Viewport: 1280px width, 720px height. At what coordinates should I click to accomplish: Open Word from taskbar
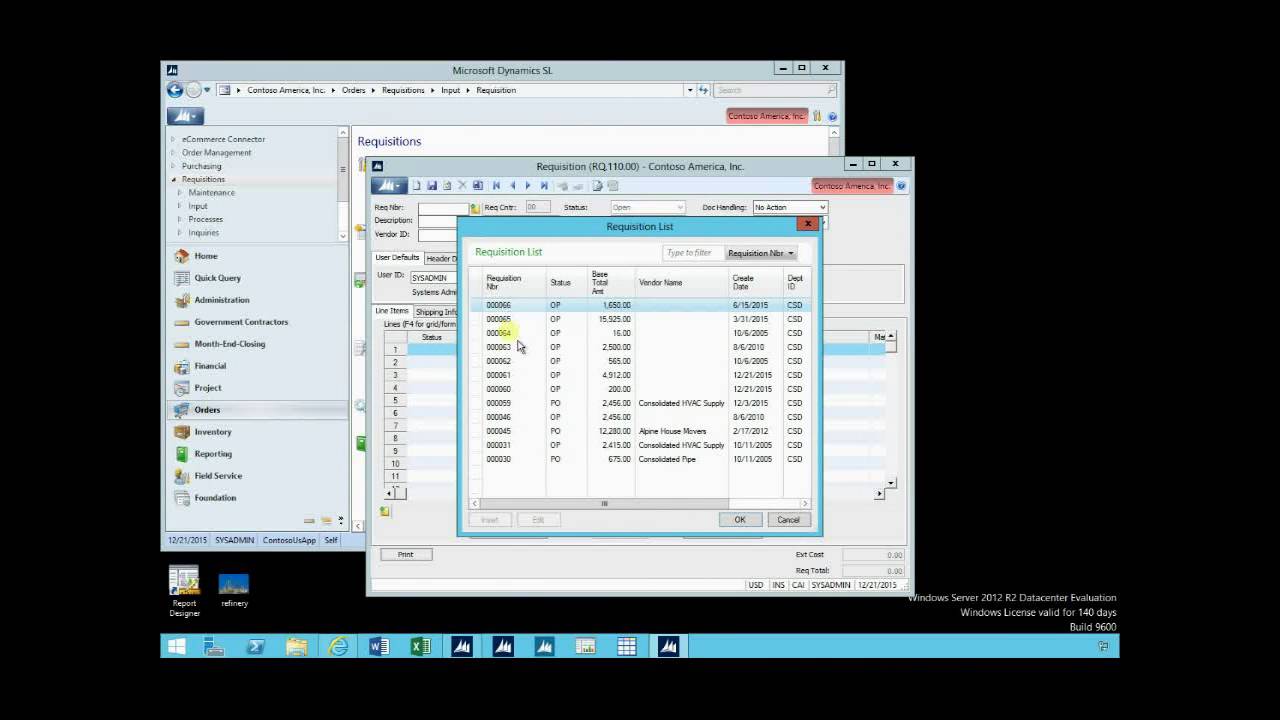[x=379, y=647]
